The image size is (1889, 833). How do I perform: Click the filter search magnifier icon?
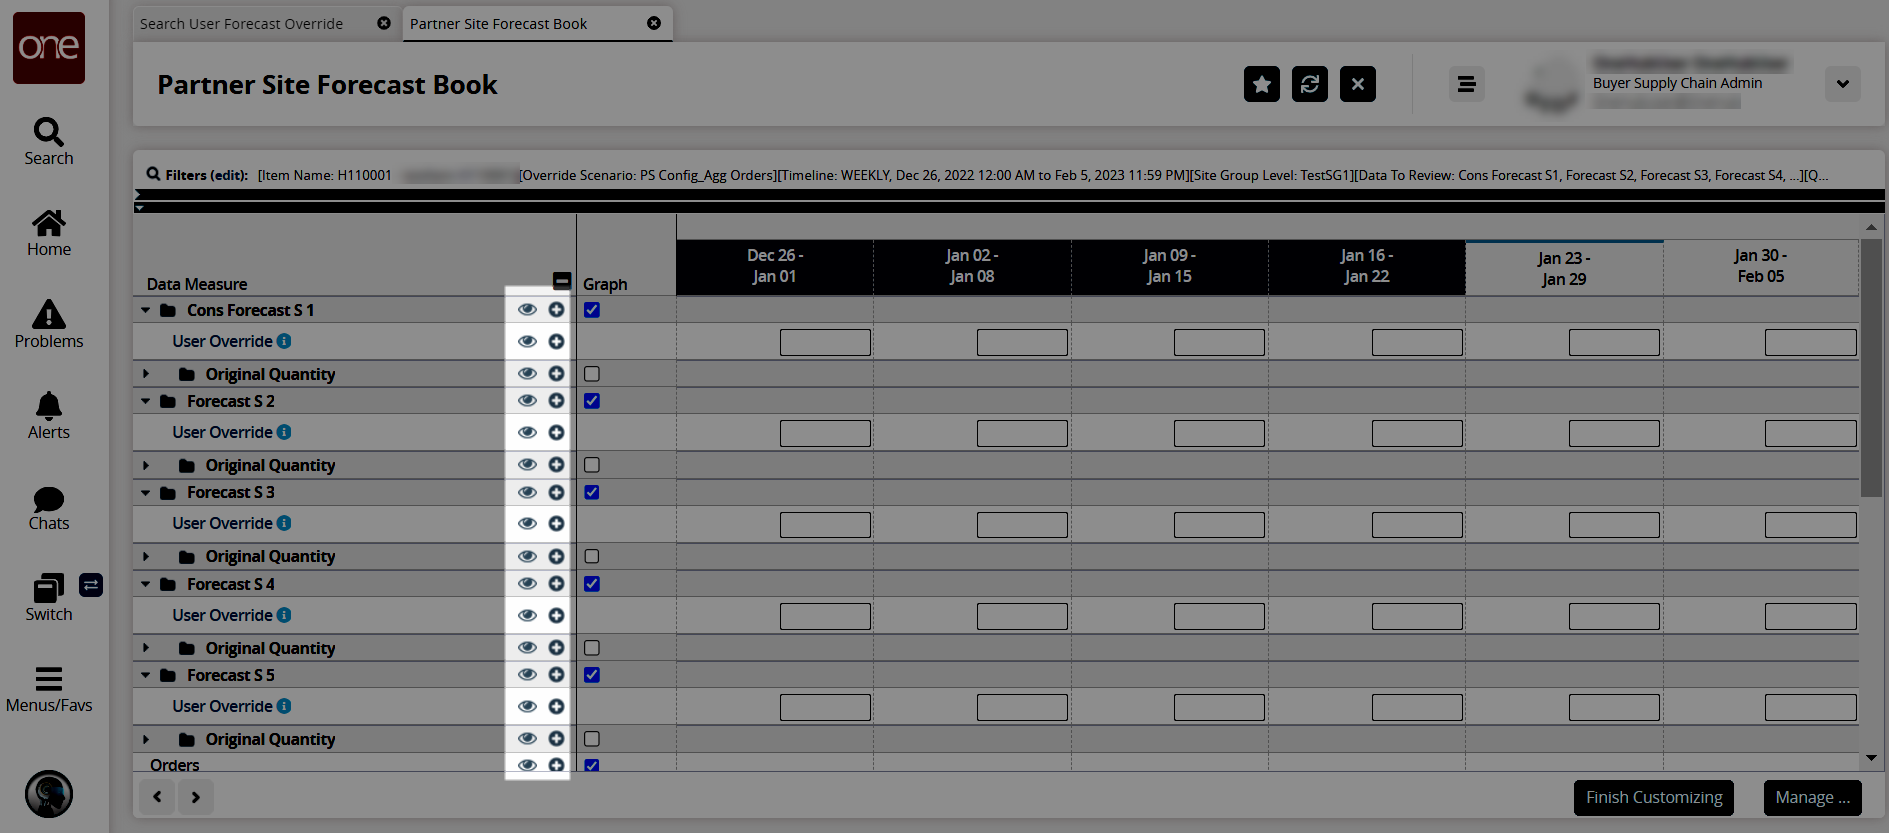153,174
